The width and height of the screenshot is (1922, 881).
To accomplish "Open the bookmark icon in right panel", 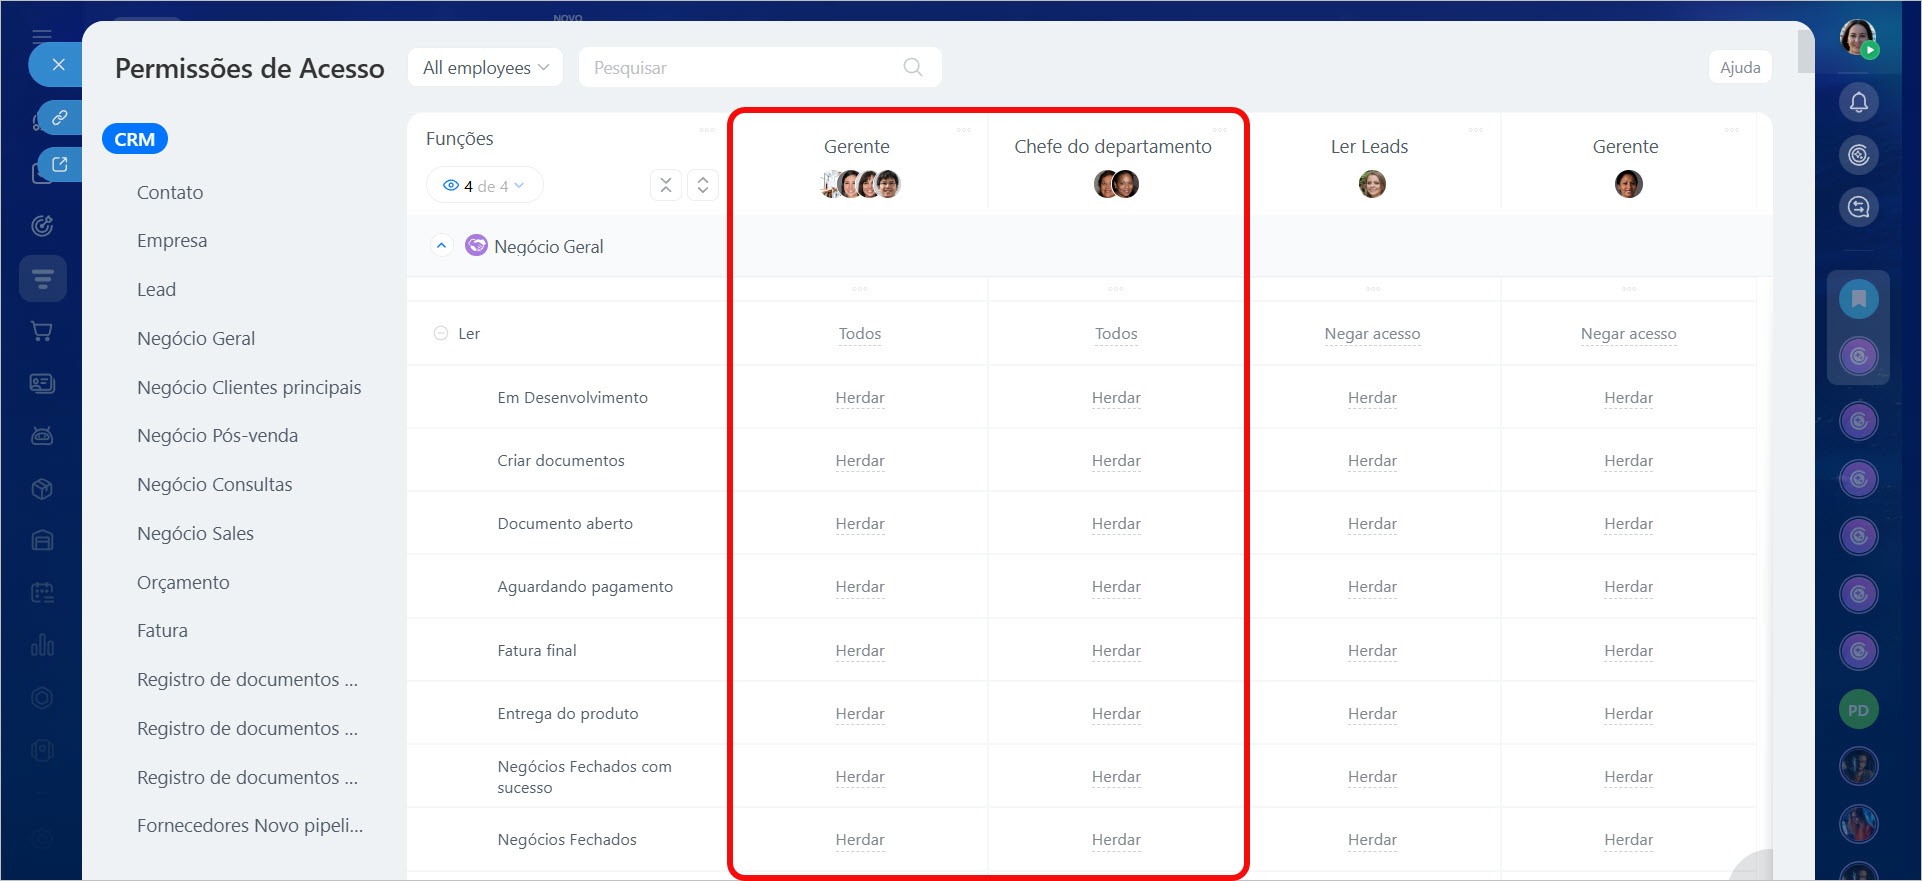I will (x=1858, y=299).
